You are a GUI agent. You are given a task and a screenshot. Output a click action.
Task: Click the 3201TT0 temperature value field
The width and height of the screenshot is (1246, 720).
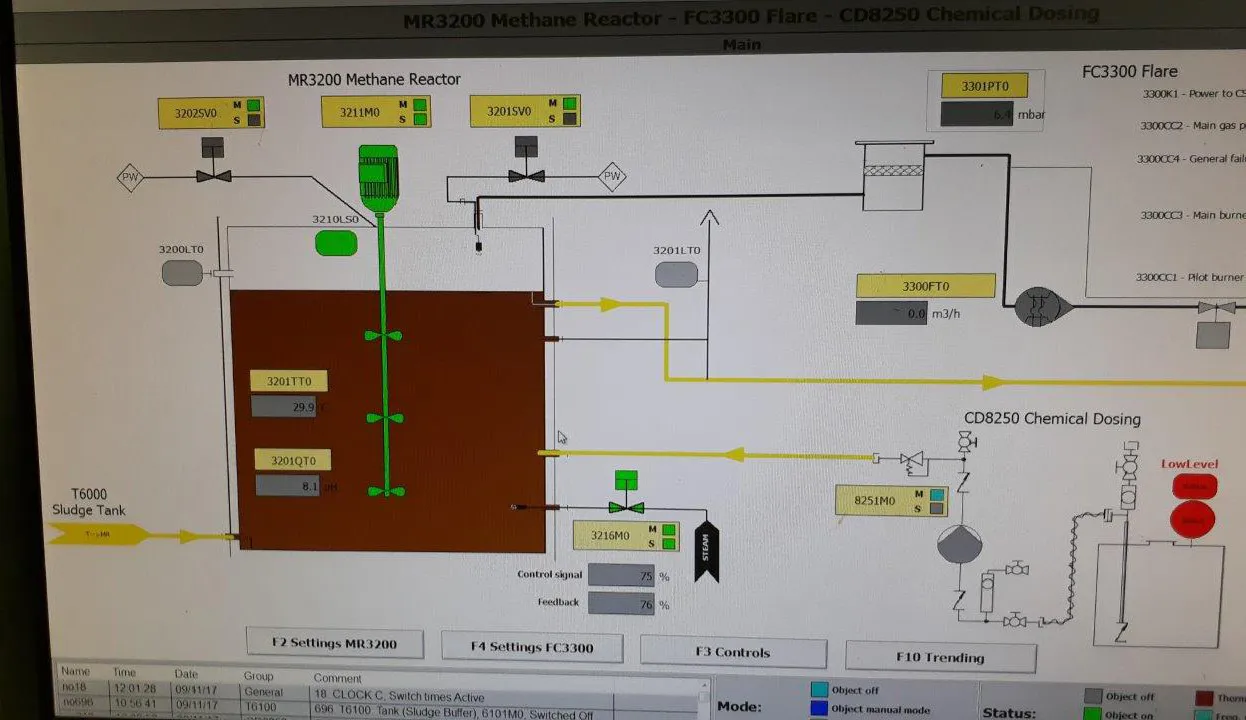[x=283, y=407]
